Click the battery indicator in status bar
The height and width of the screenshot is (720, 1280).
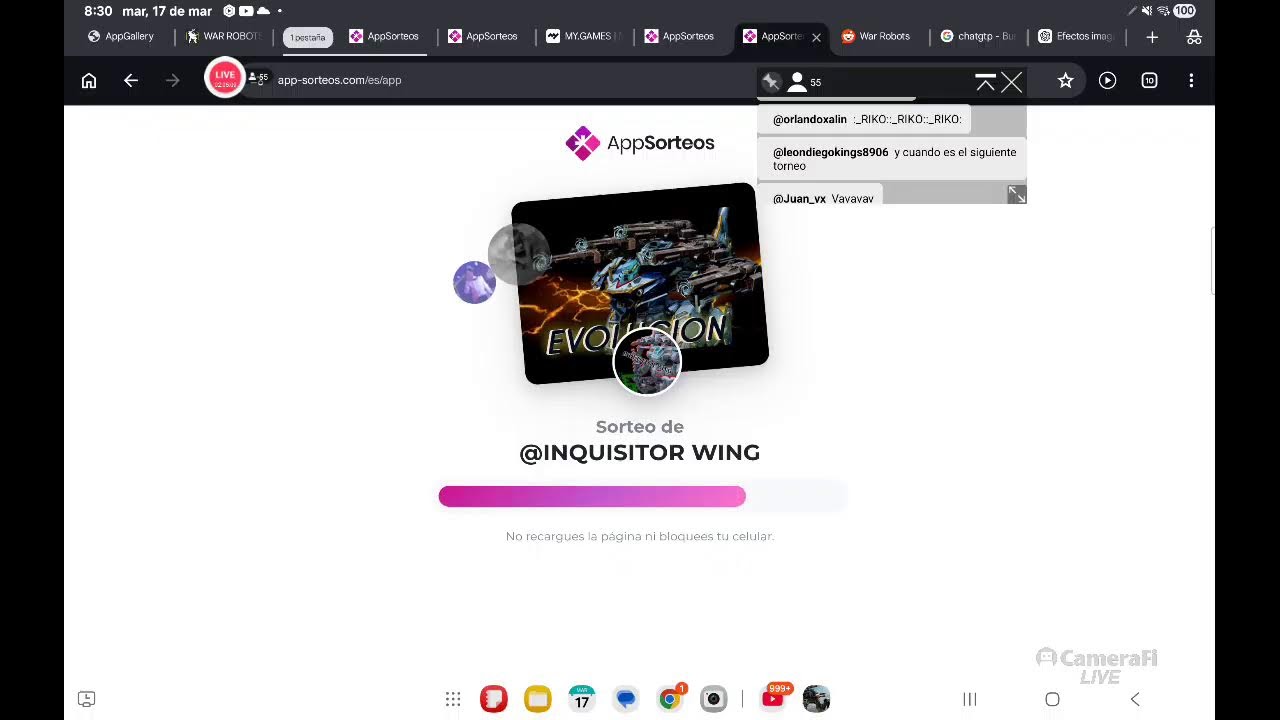click(1185, 11)
